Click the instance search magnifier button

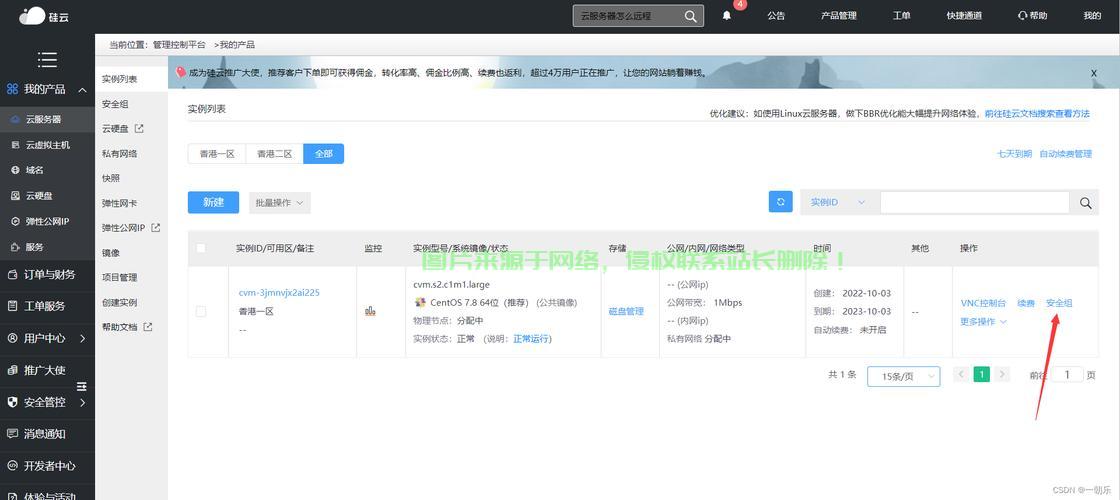click(x=1086, y=203)
